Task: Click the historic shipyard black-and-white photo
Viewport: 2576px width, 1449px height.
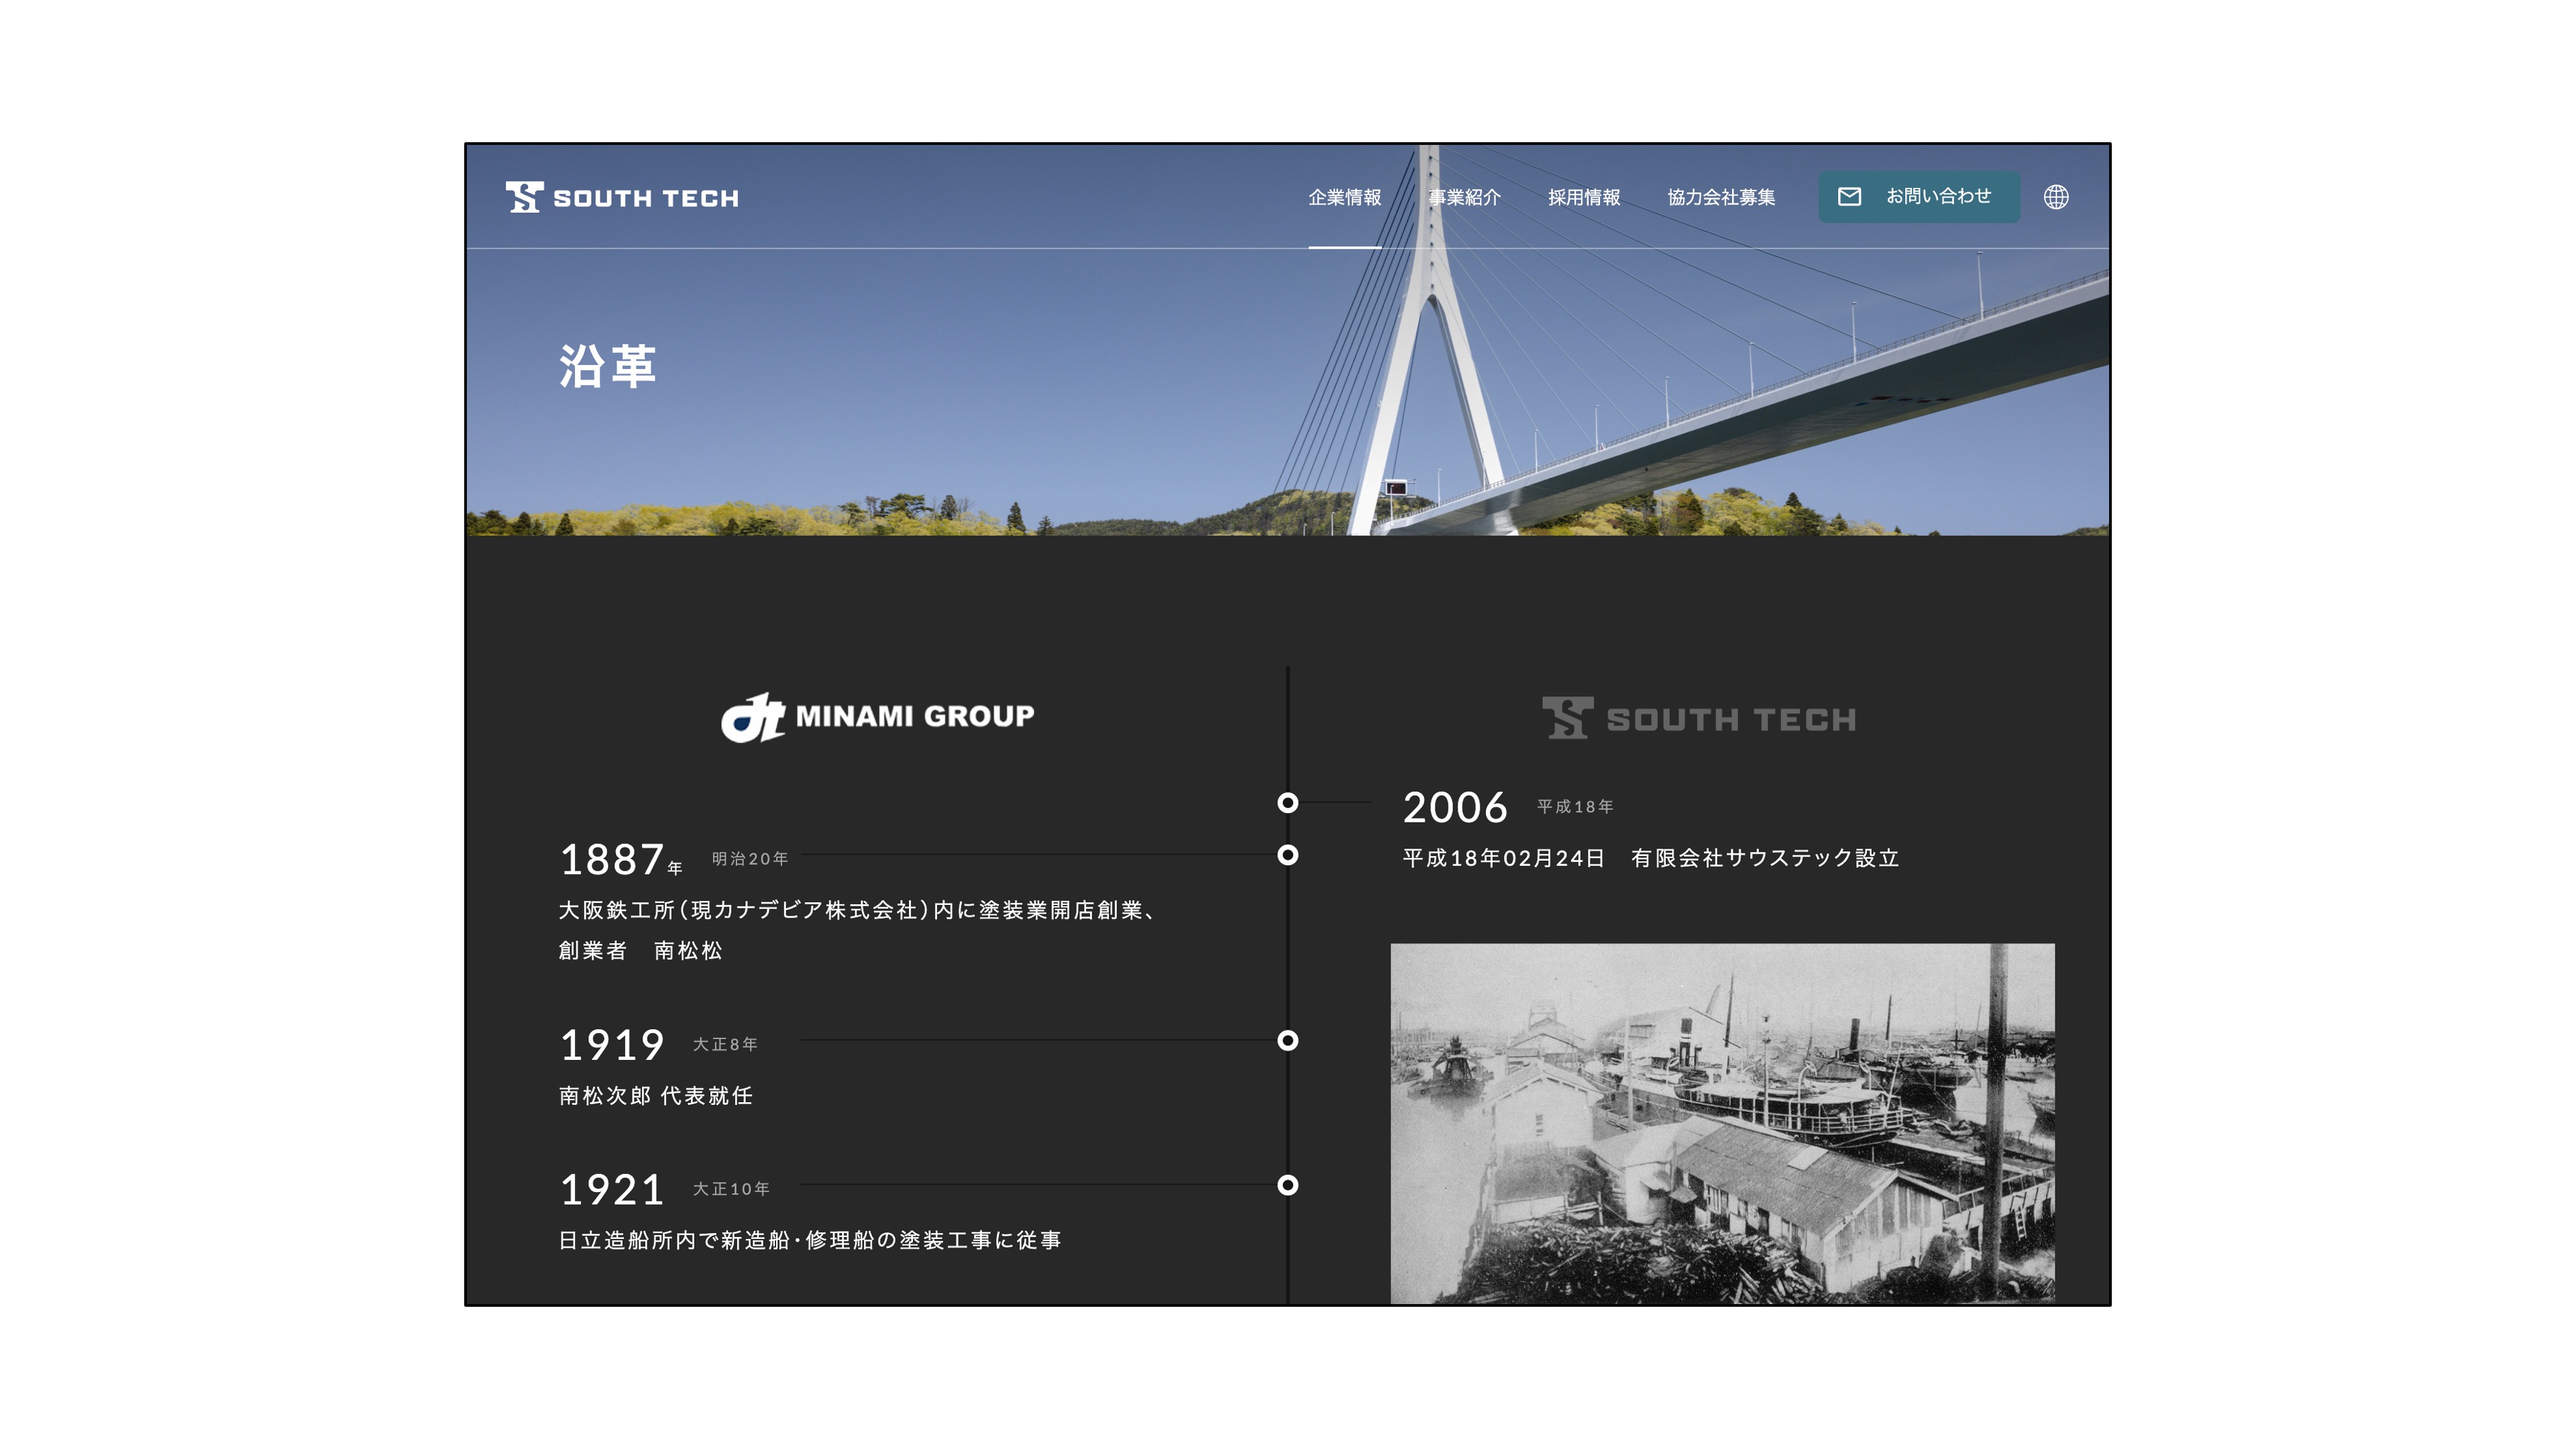Action: (x=1722, y=1123)
